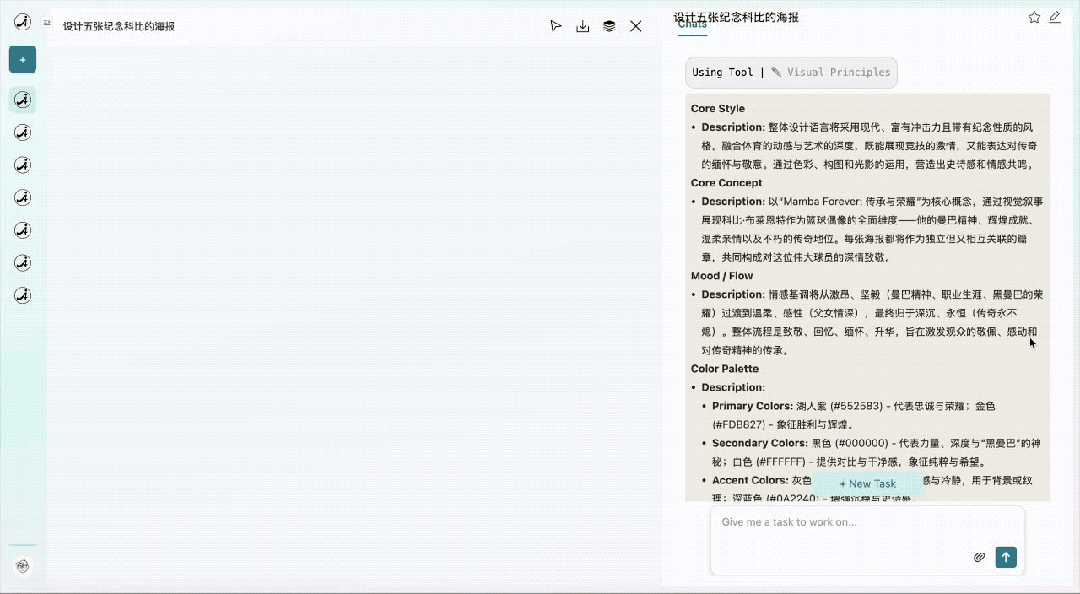Open the layers stack icon

609,26
